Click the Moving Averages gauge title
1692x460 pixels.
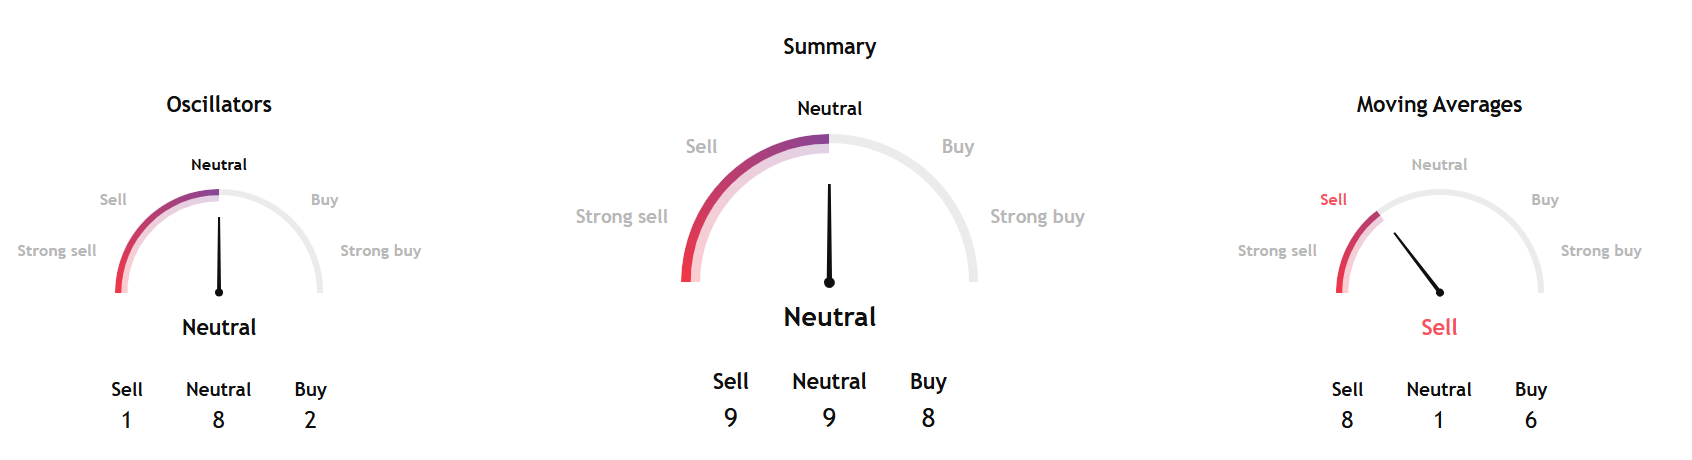tap(1439, 105)
